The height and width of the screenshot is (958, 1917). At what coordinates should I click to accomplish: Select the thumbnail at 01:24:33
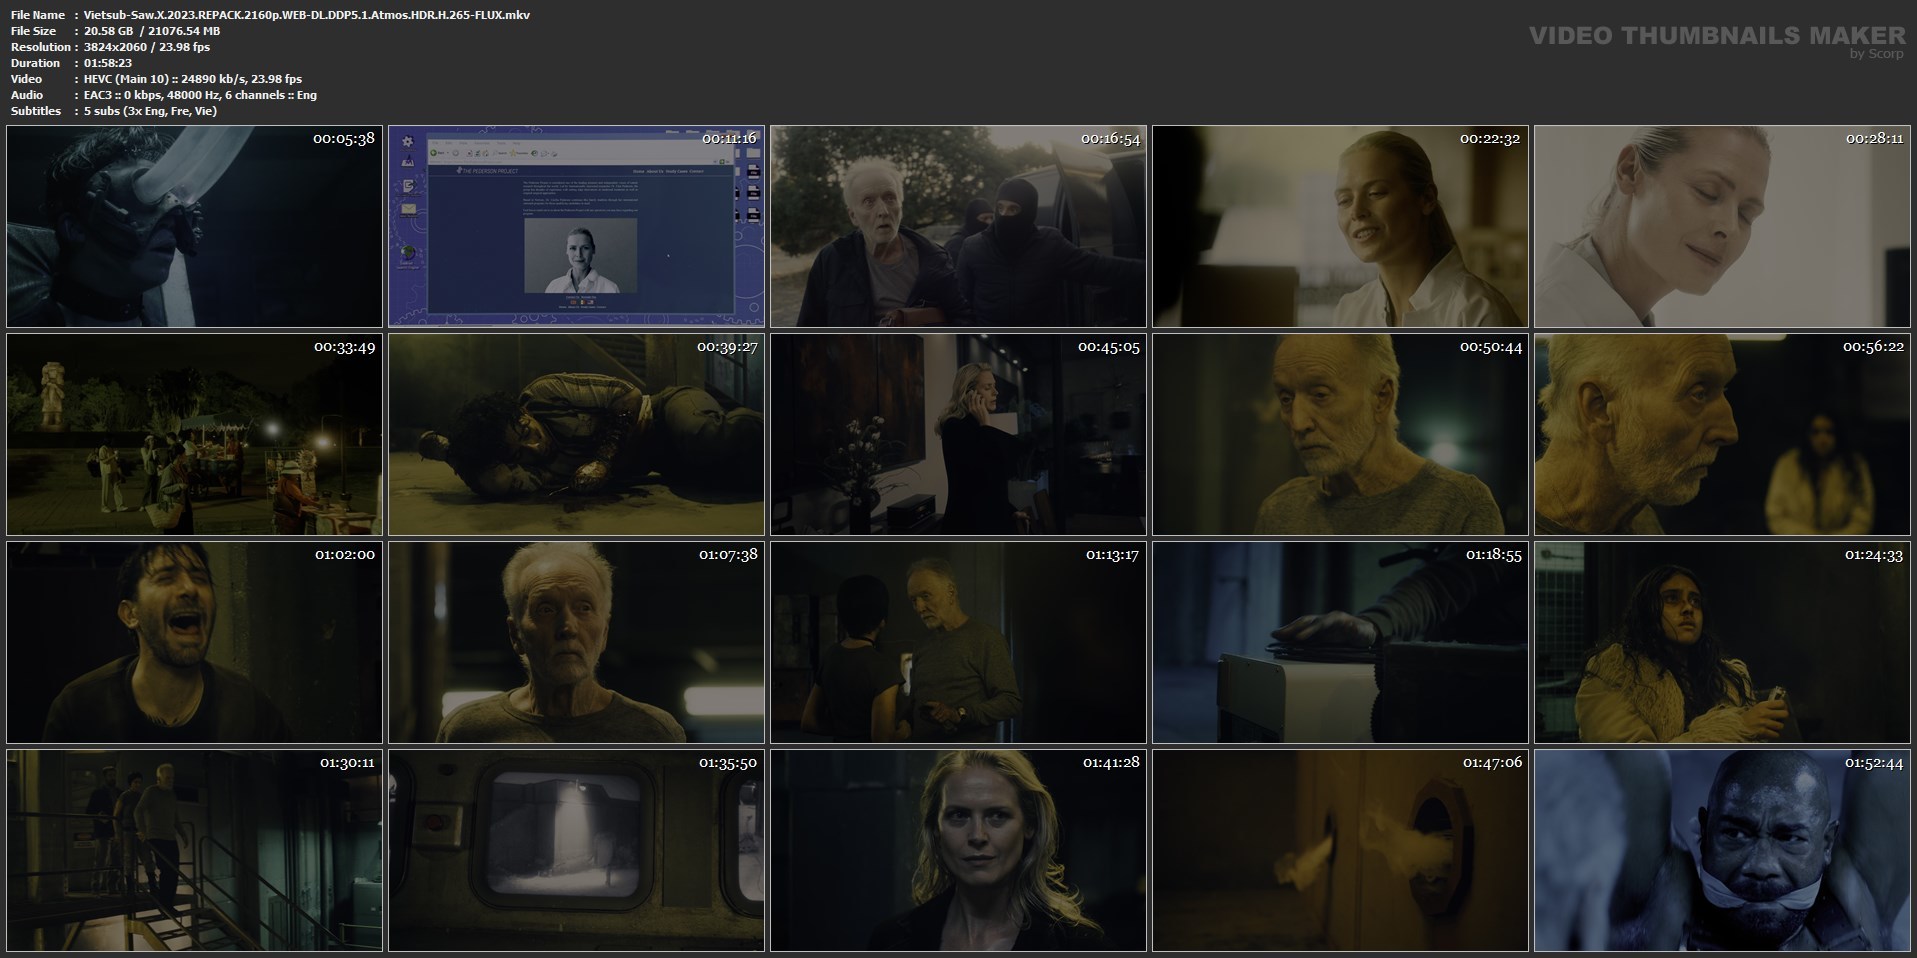[1722, 643]
